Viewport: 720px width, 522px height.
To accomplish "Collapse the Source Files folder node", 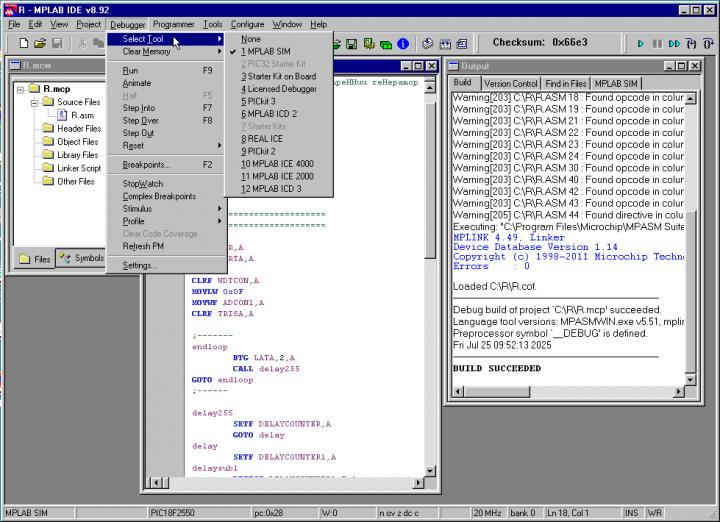I will click(x=34, y=102).
